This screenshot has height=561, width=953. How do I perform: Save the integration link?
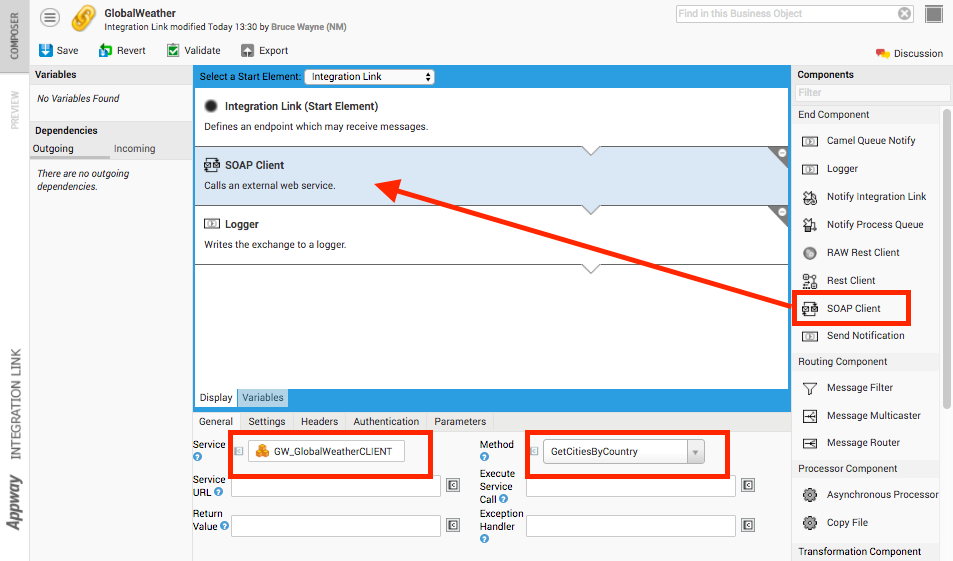pyautogui.click(x=58, y=50)
